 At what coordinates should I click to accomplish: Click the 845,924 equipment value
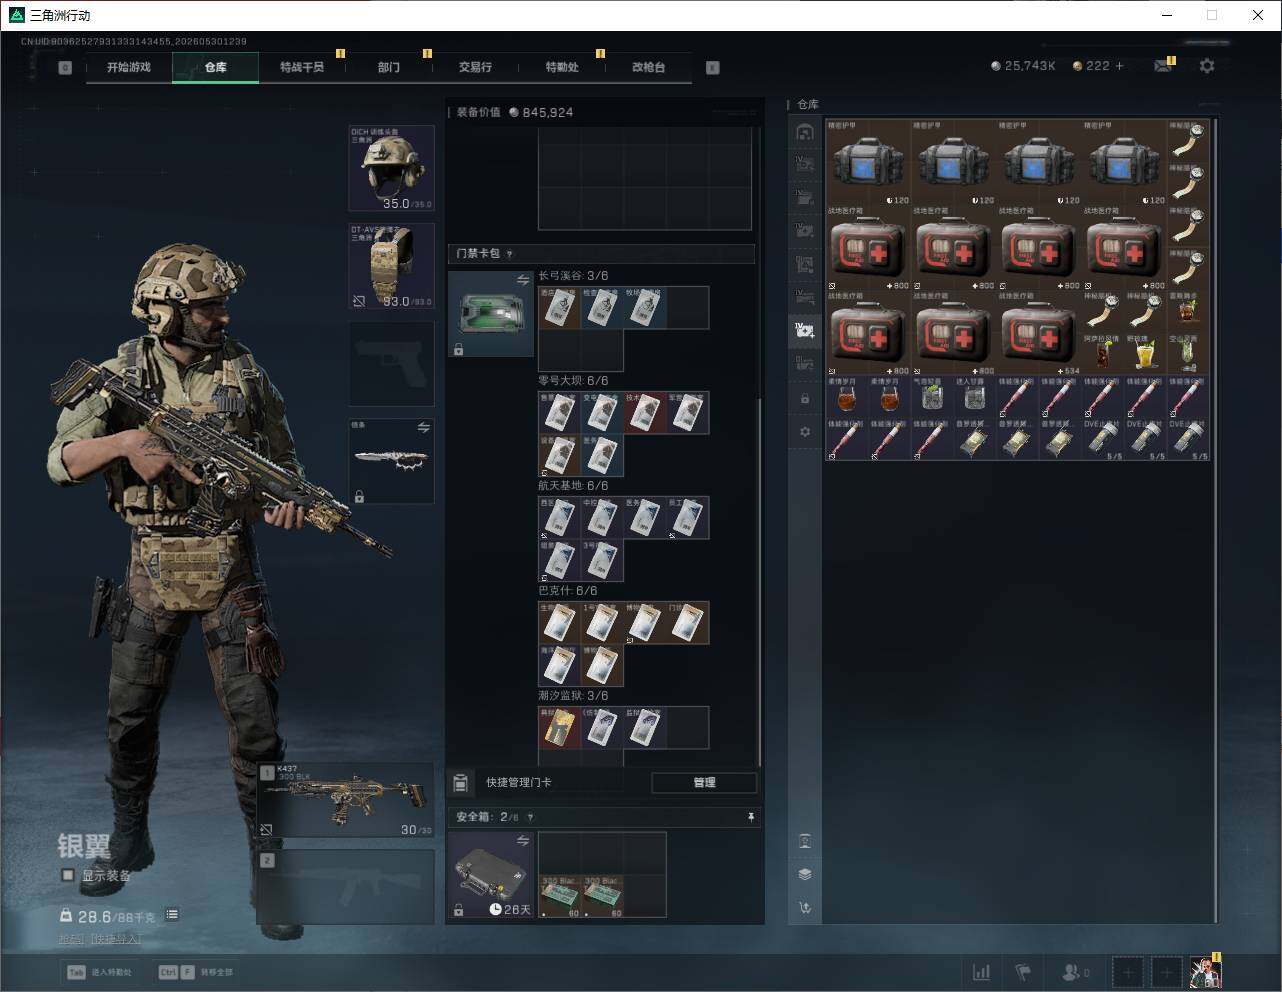[541, 112]
